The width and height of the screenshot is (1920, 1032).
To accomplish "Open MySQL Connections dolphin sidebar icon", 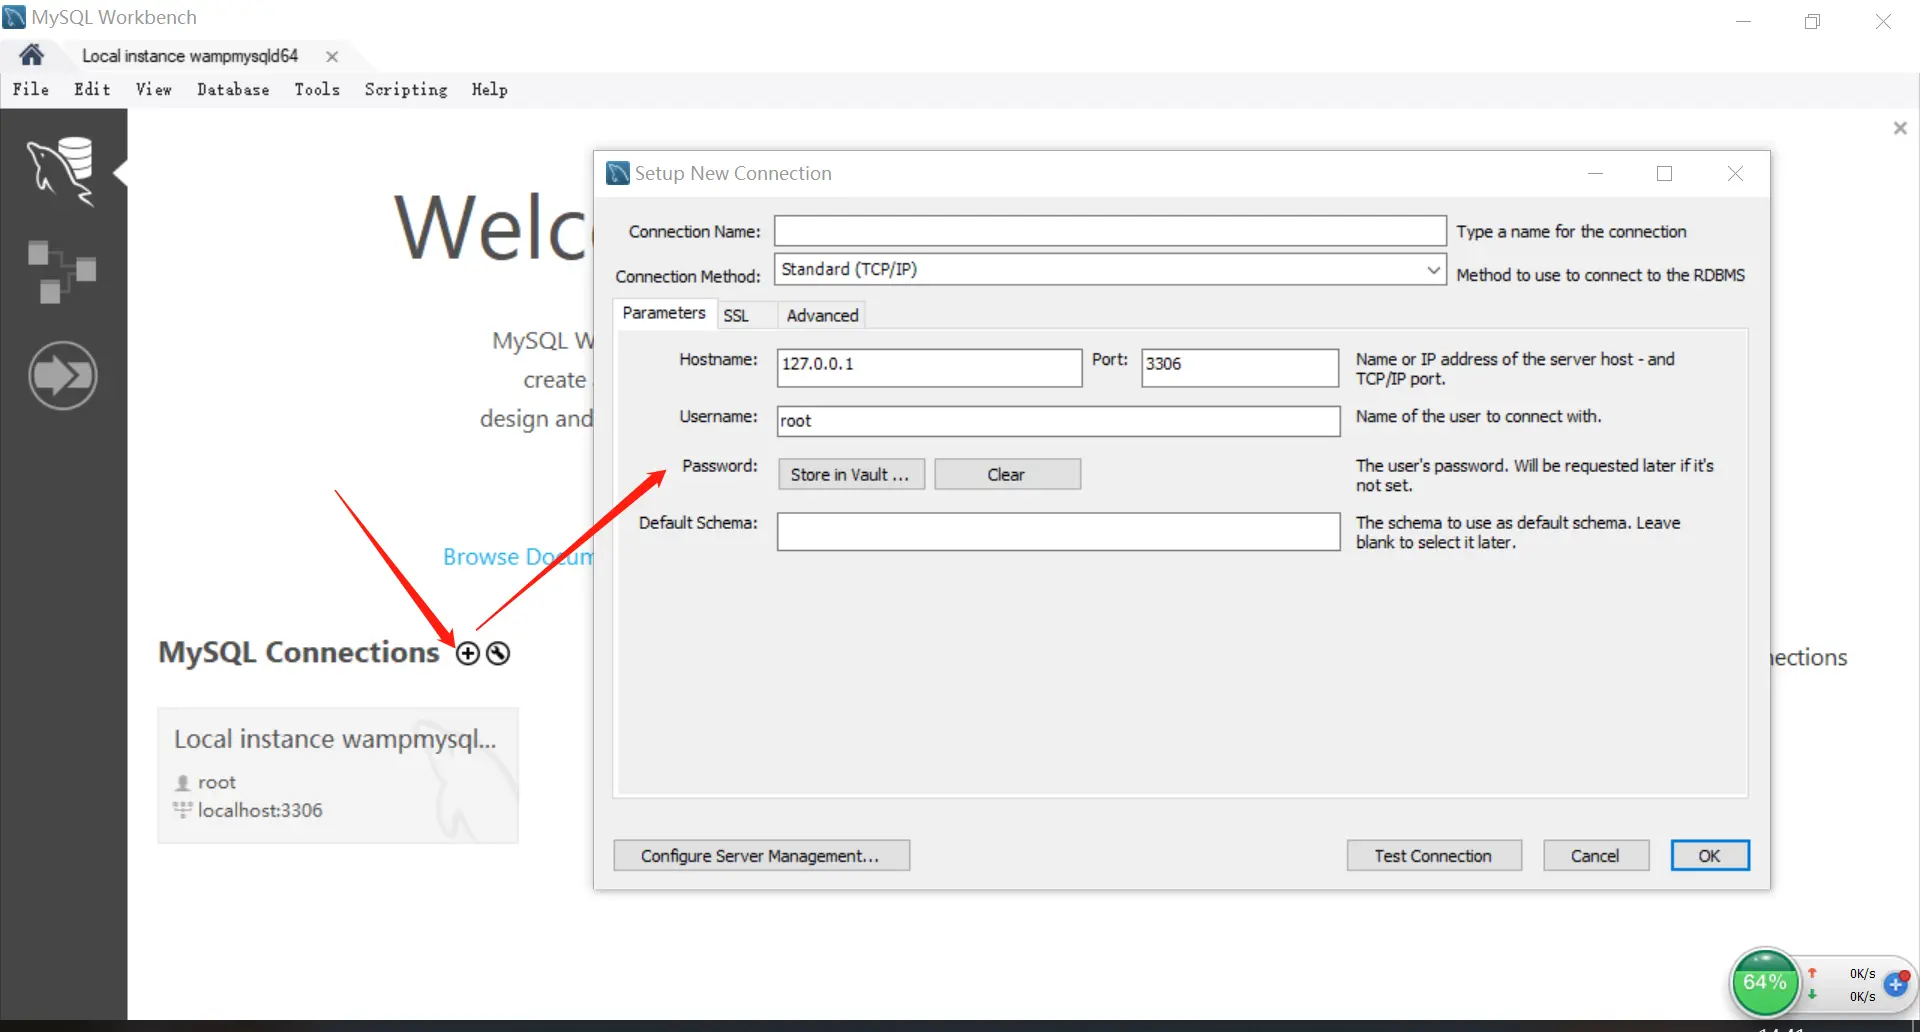I will point(62,172).
